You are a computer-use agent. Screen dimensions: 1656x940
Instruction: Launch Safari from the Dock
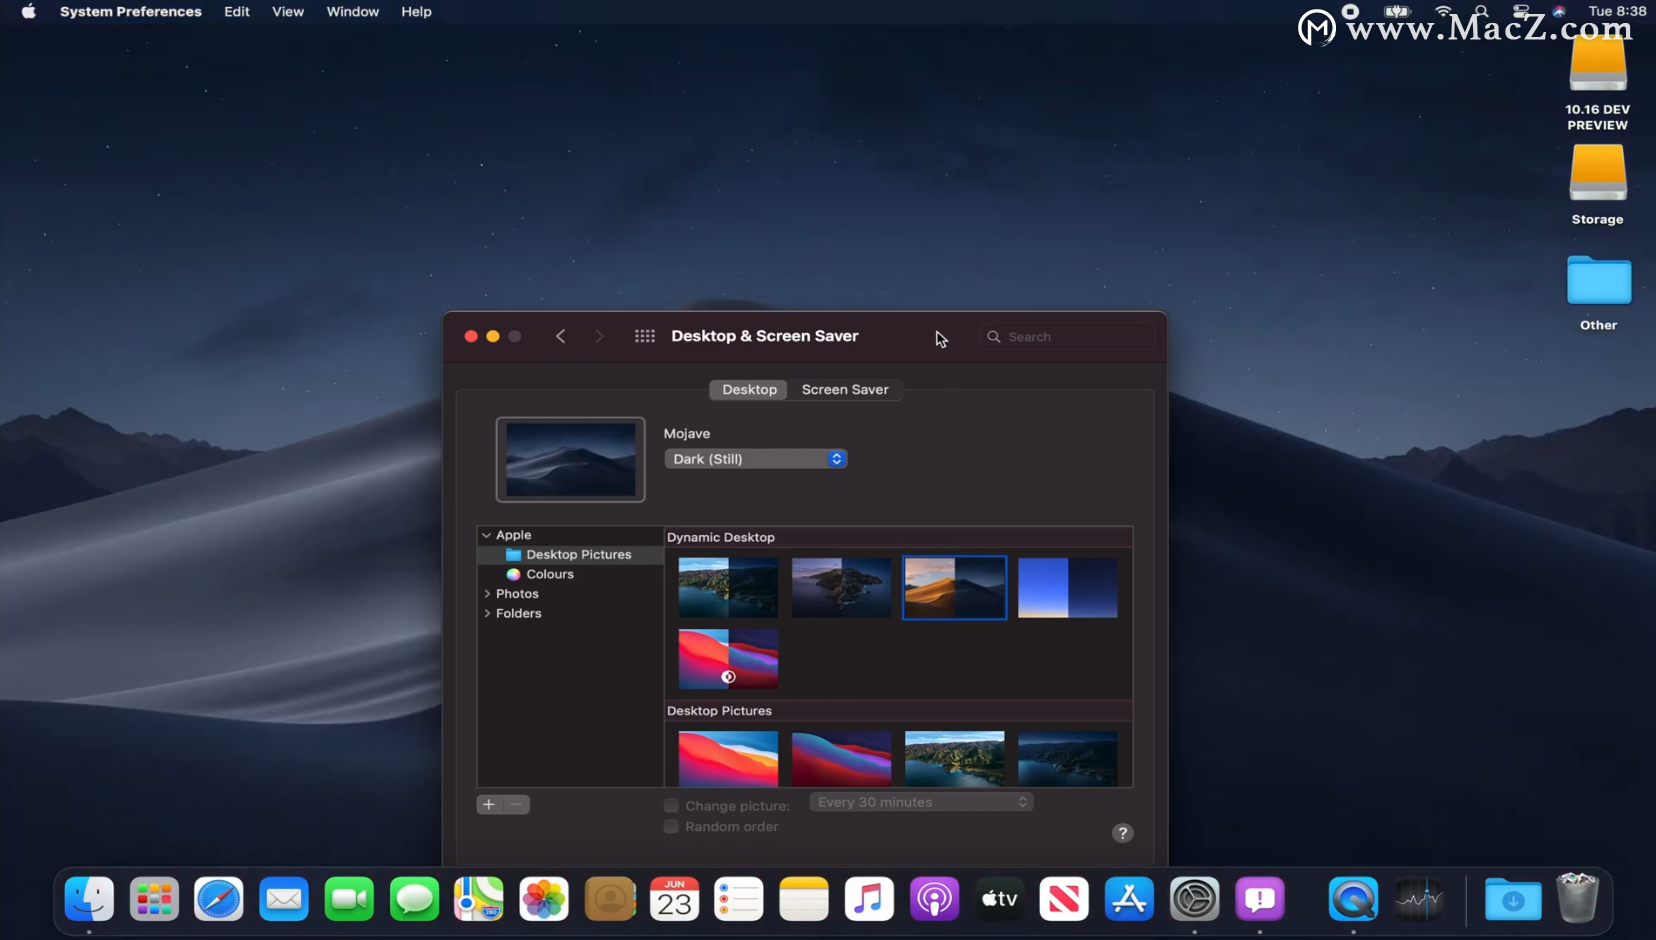tap(219, 899)
